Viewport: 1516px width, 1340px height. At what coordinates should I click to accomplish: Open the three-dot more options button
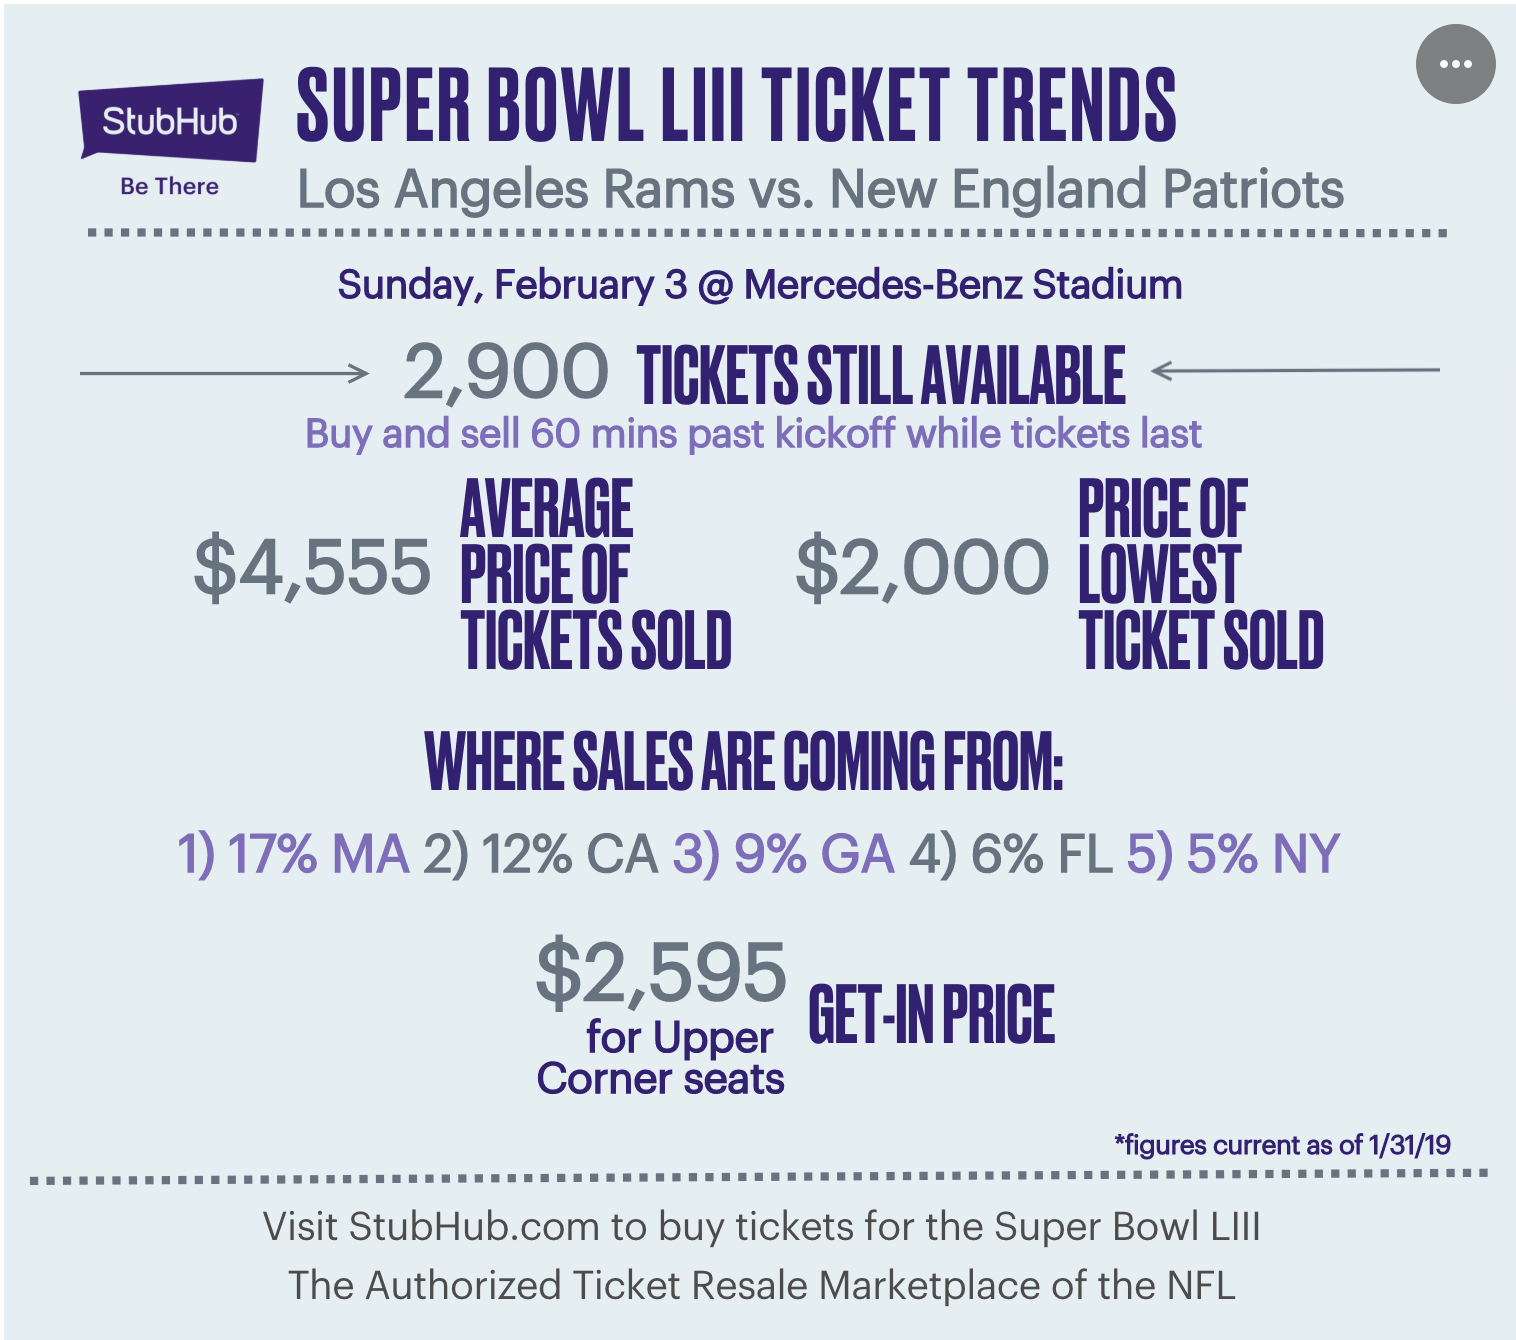(x=1455, y=64)
